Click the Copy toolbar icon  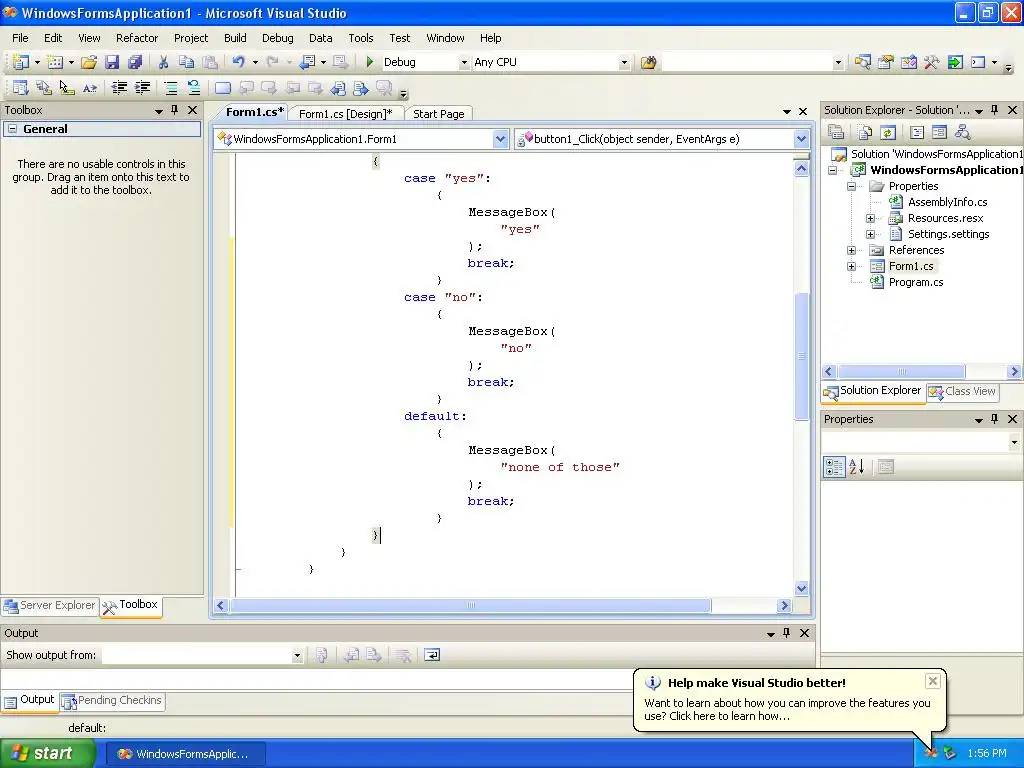[x=187, y=62]
